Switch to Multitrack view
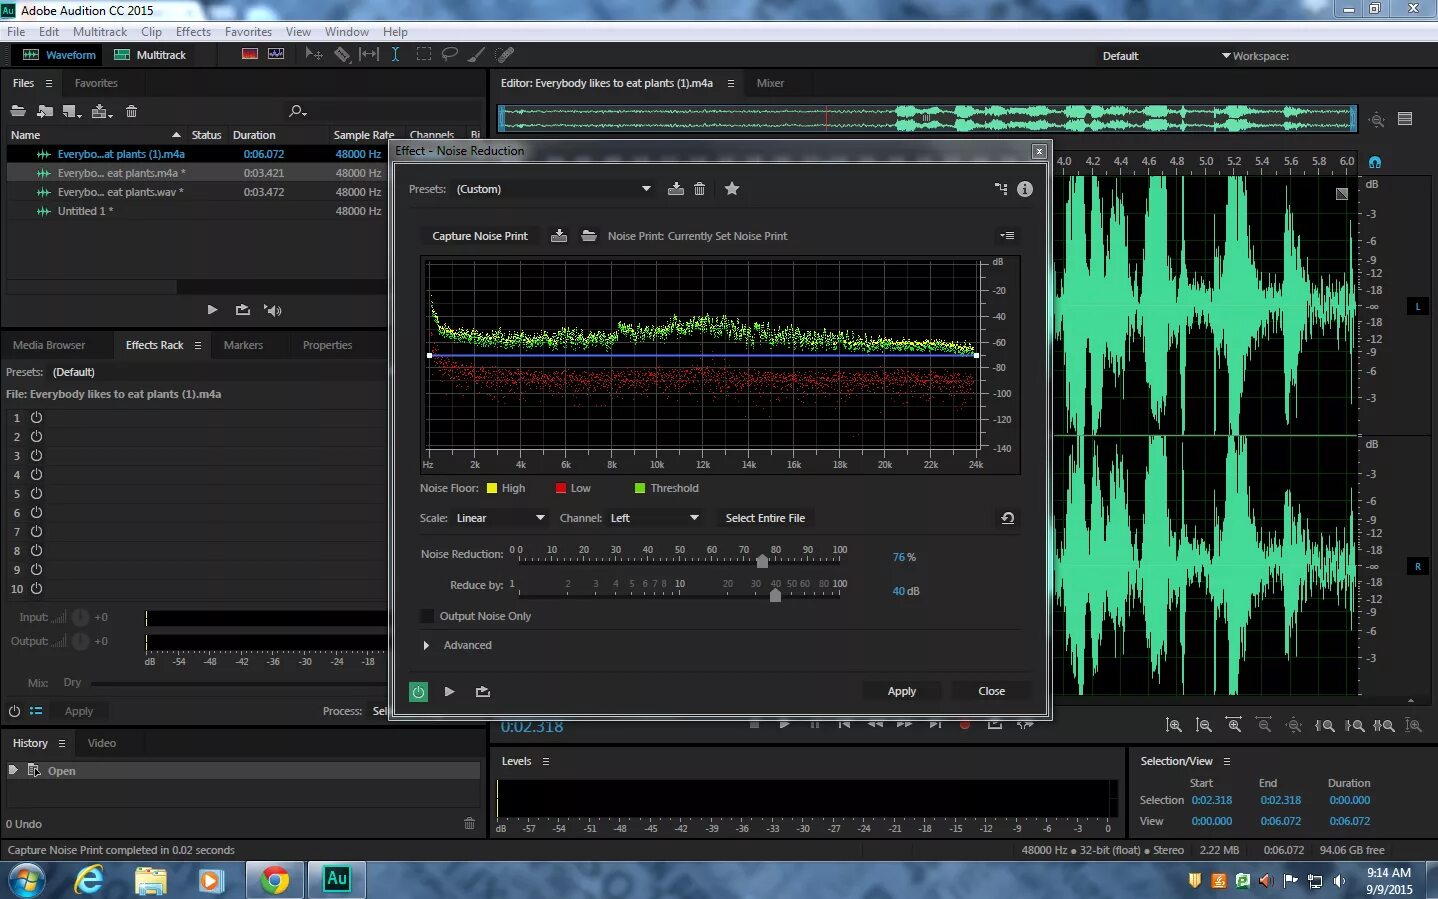 pyautogui.click(x=150, y=55)
